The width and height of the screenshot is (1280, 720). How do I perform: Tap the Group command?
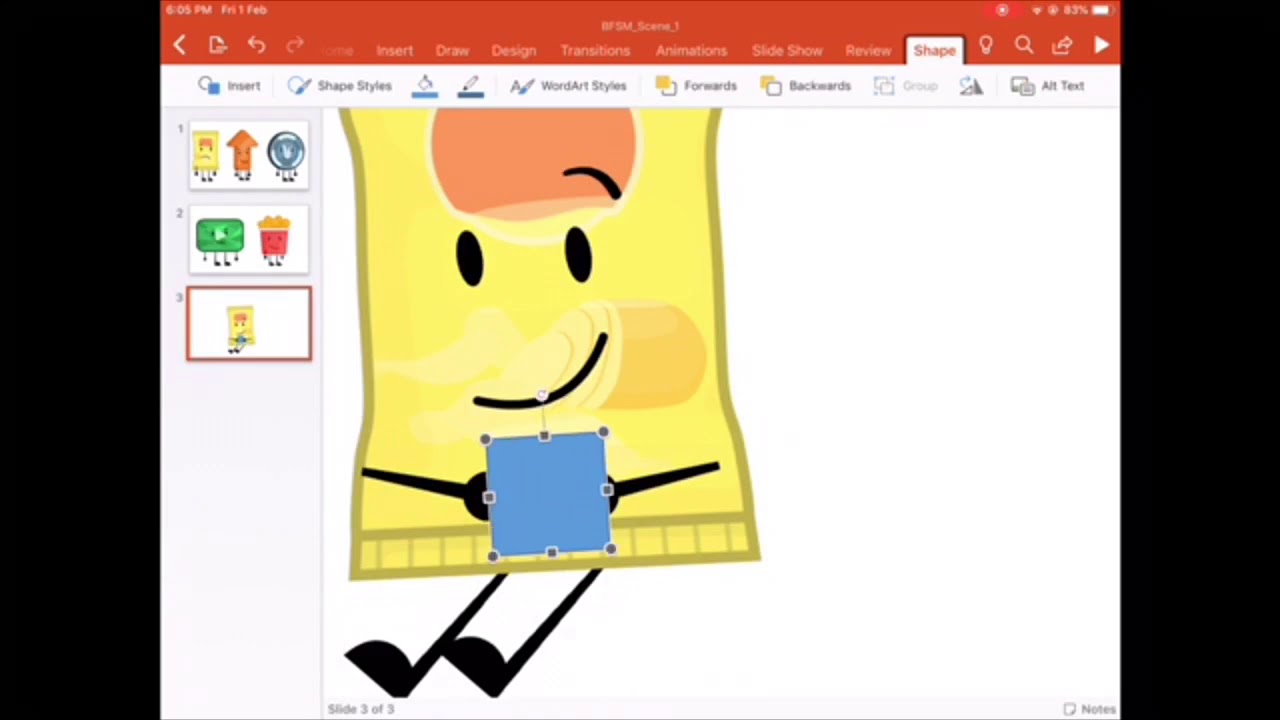(x=905, y=86)
